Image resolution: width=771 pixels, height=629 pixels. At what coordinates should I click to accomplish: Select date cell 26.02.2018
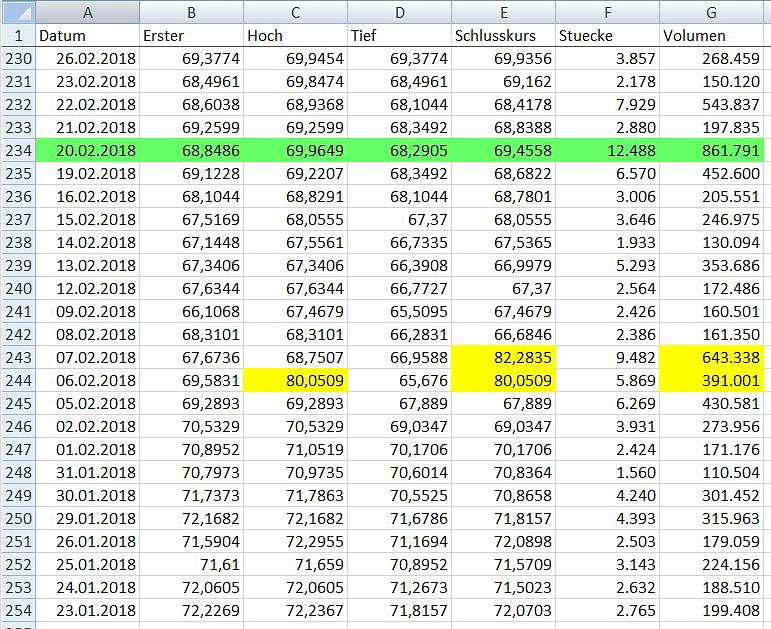coord(88,59)
